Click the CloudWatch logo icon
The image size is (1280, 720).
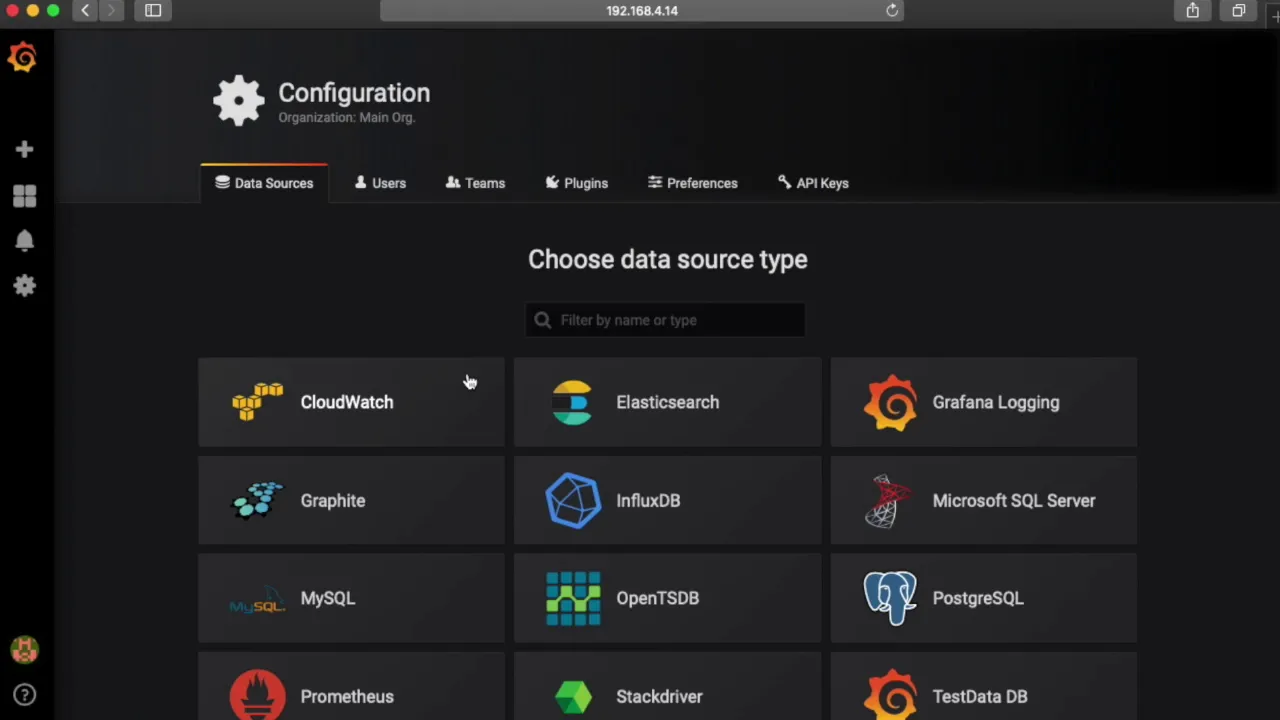pyautogui.click(x=258, y=402)
